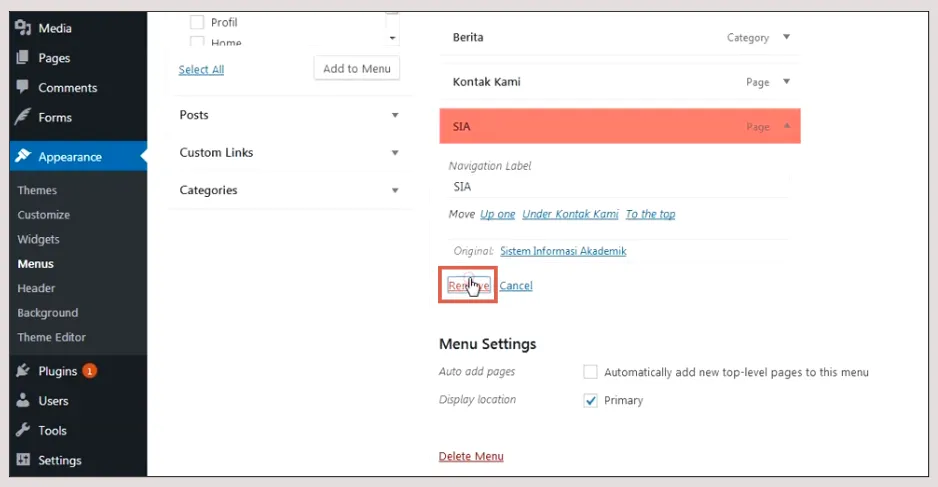The image size is (938, 487).
Task: Click the Delete Menu link
Action: [471, 456]
